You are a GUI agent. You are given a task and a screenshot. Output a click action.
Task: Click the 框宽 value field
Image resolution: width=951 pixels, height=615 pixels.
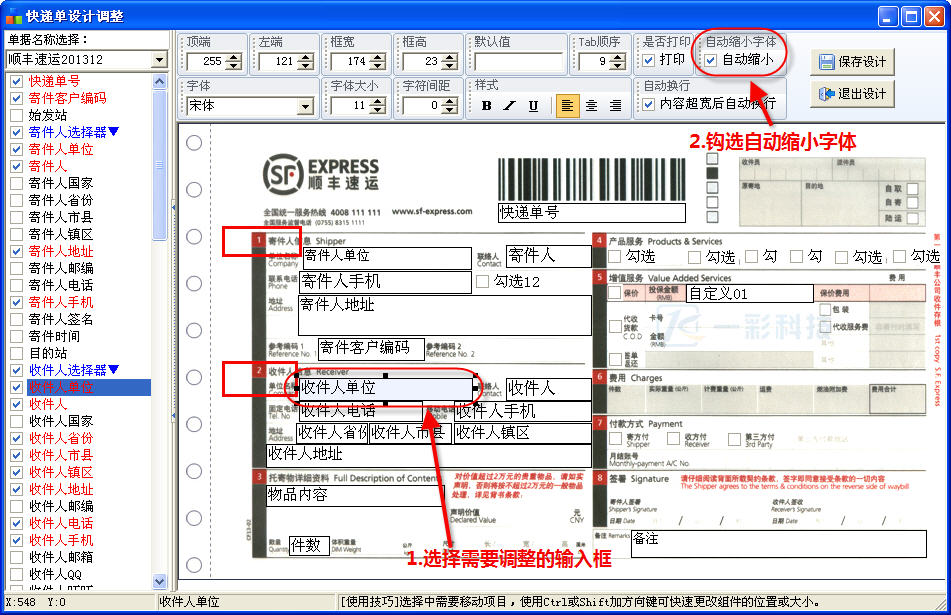[x=351, y=61]
